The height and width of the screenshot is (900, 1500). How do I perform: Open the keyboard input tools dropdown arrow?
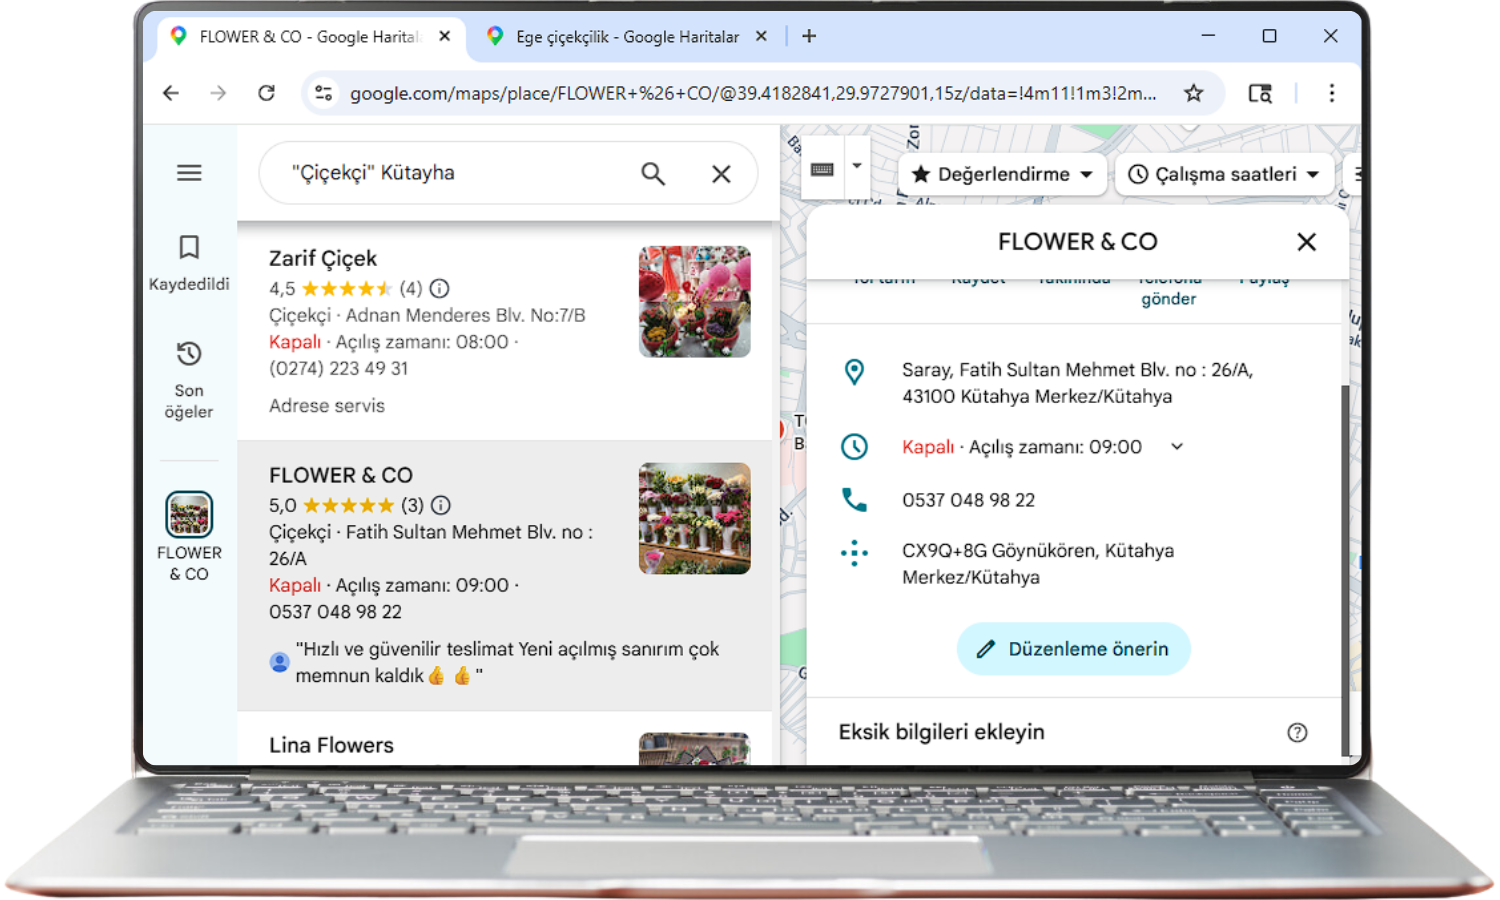click(x=857, y=167)
